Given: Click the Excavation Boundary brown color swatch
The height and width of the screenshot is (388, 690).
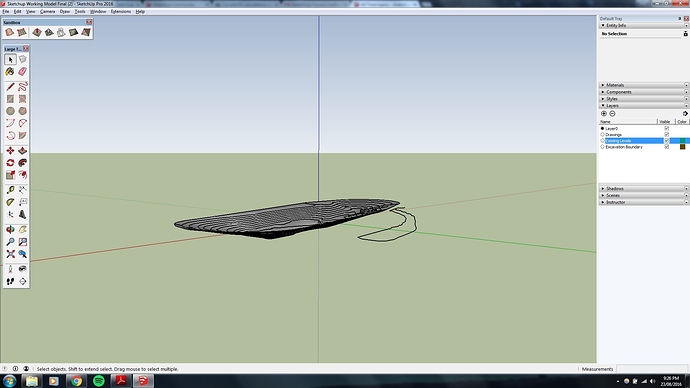Looking at the screenshot, I should [x=683, y=147].
